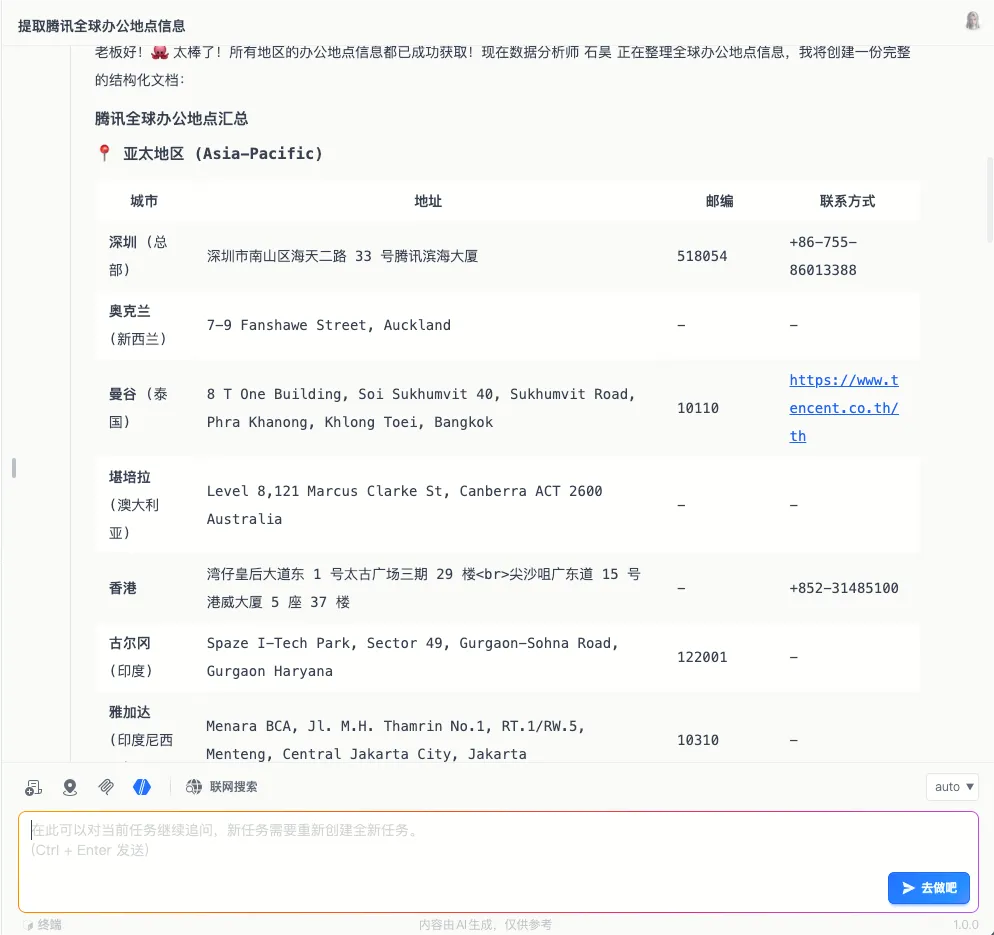Click the 7-9 Fanshawe Street address
This screenshot has height=935, width=994.
(x=328, y=325)
